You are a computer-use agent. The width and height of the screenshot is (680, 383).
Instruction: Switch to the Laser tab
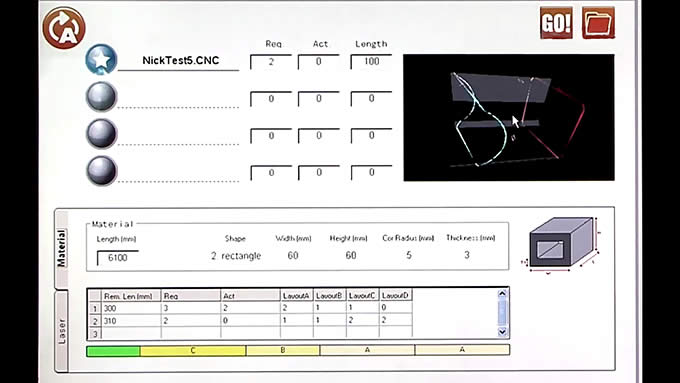62,331
